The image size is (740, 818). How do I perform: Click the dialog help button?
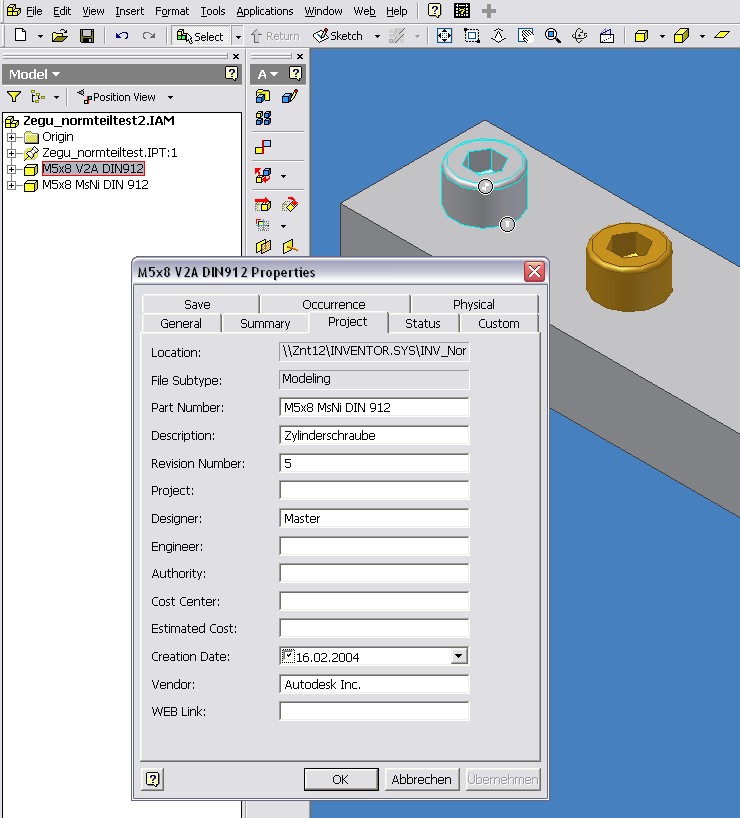pos(152,779)
